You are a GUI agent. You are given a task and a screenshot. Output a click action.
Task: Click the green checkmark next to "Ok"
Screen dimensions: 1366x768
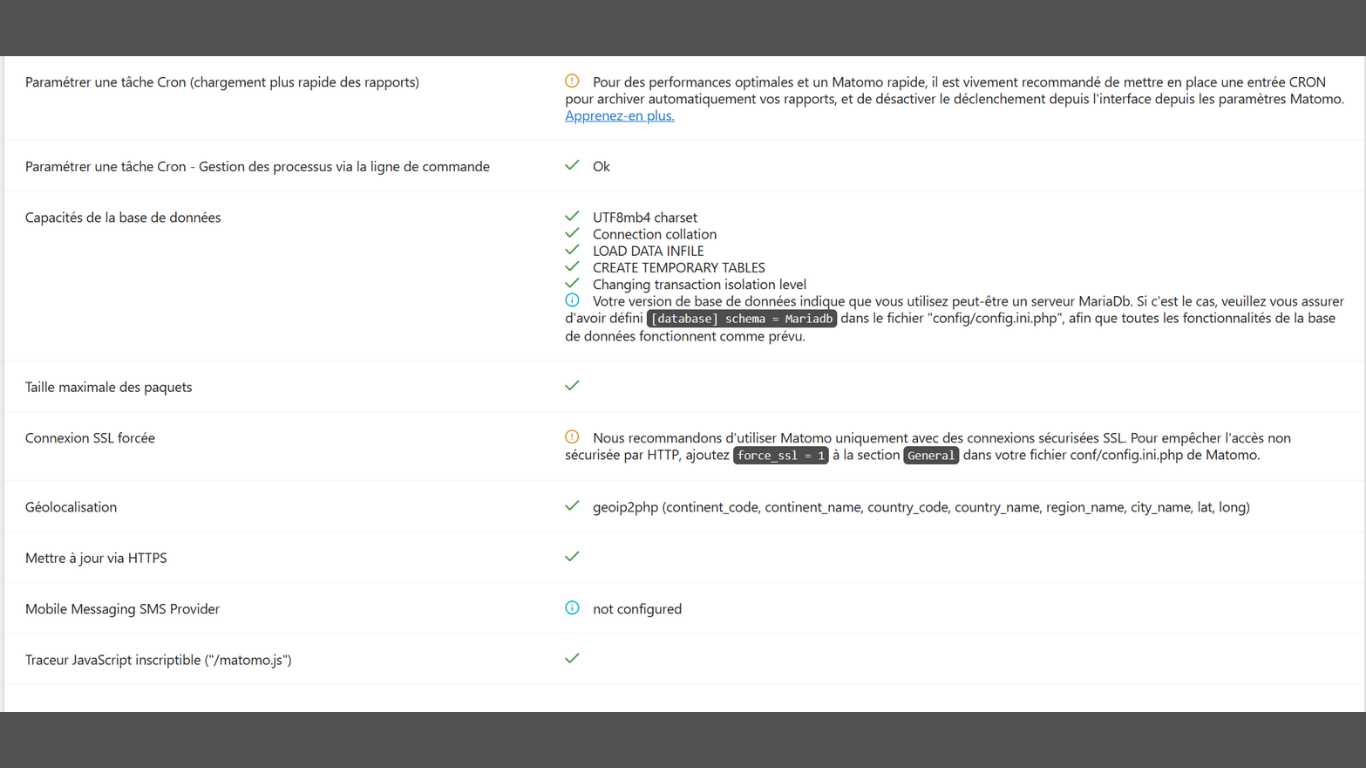coord(572,165)
